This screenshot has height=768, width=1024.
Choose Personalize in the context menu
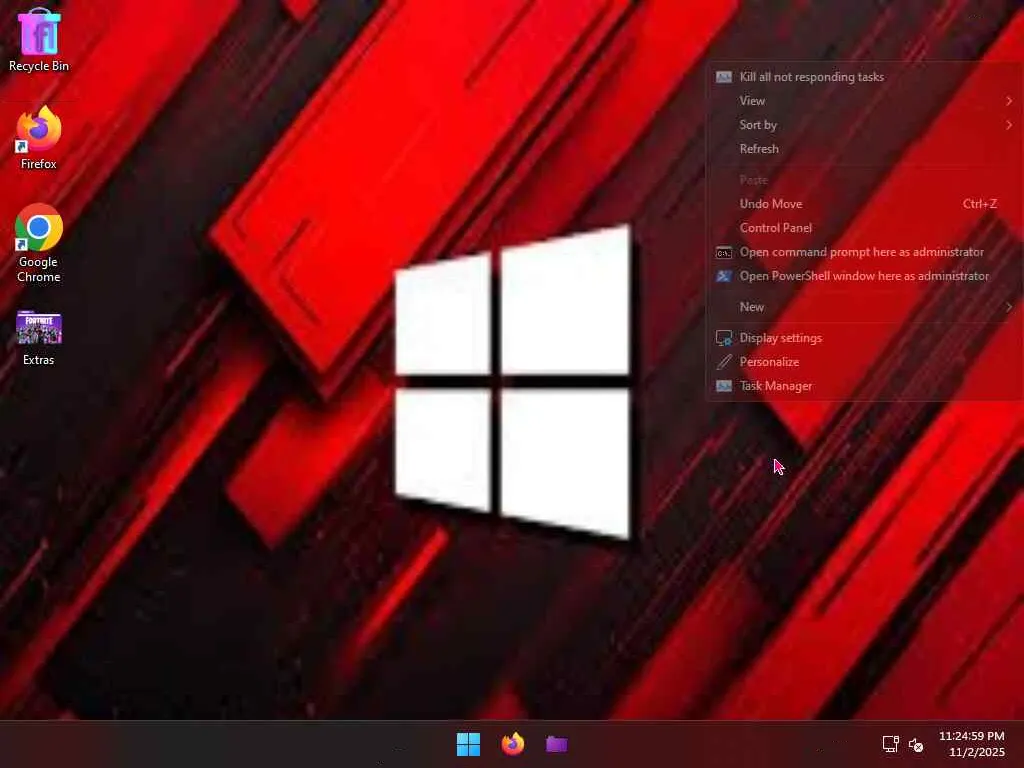pos(864,362)
